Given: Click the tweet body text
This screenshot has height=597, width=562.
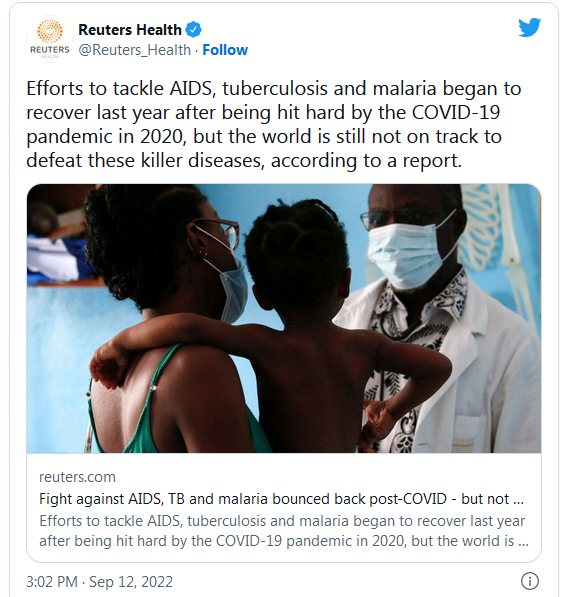Looking at the screenshot, I should pos(273,125).
